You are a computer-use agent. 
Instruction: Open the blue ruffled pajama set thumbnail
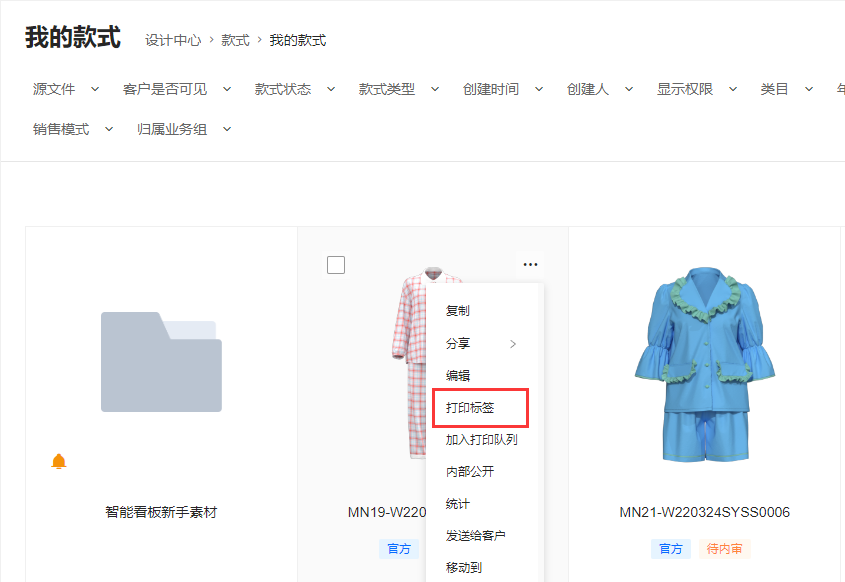click(x=704, y=365)
